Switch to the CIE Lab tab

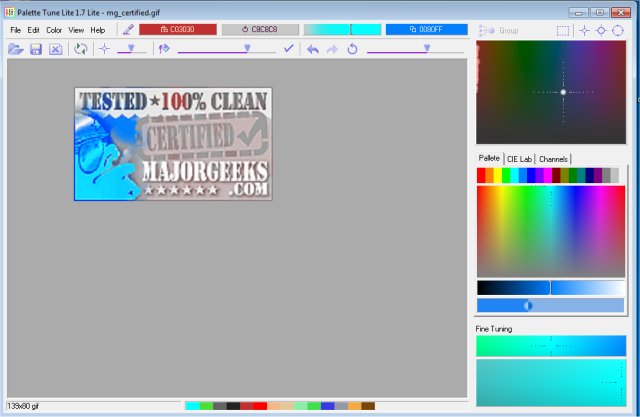tap(519, 159)
